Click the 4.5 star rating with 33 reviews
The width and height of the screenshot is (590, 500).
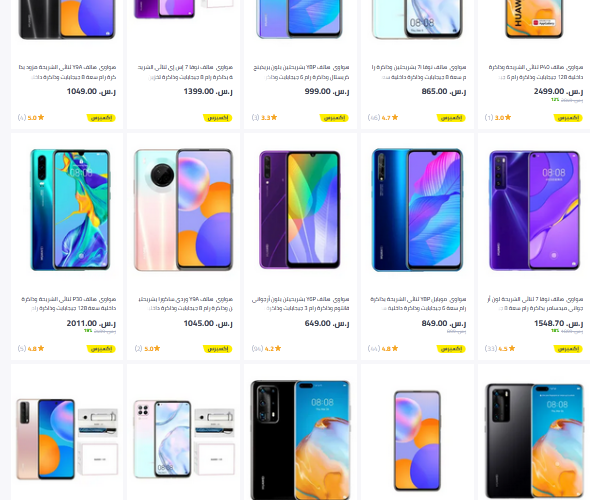coord(500,348)
